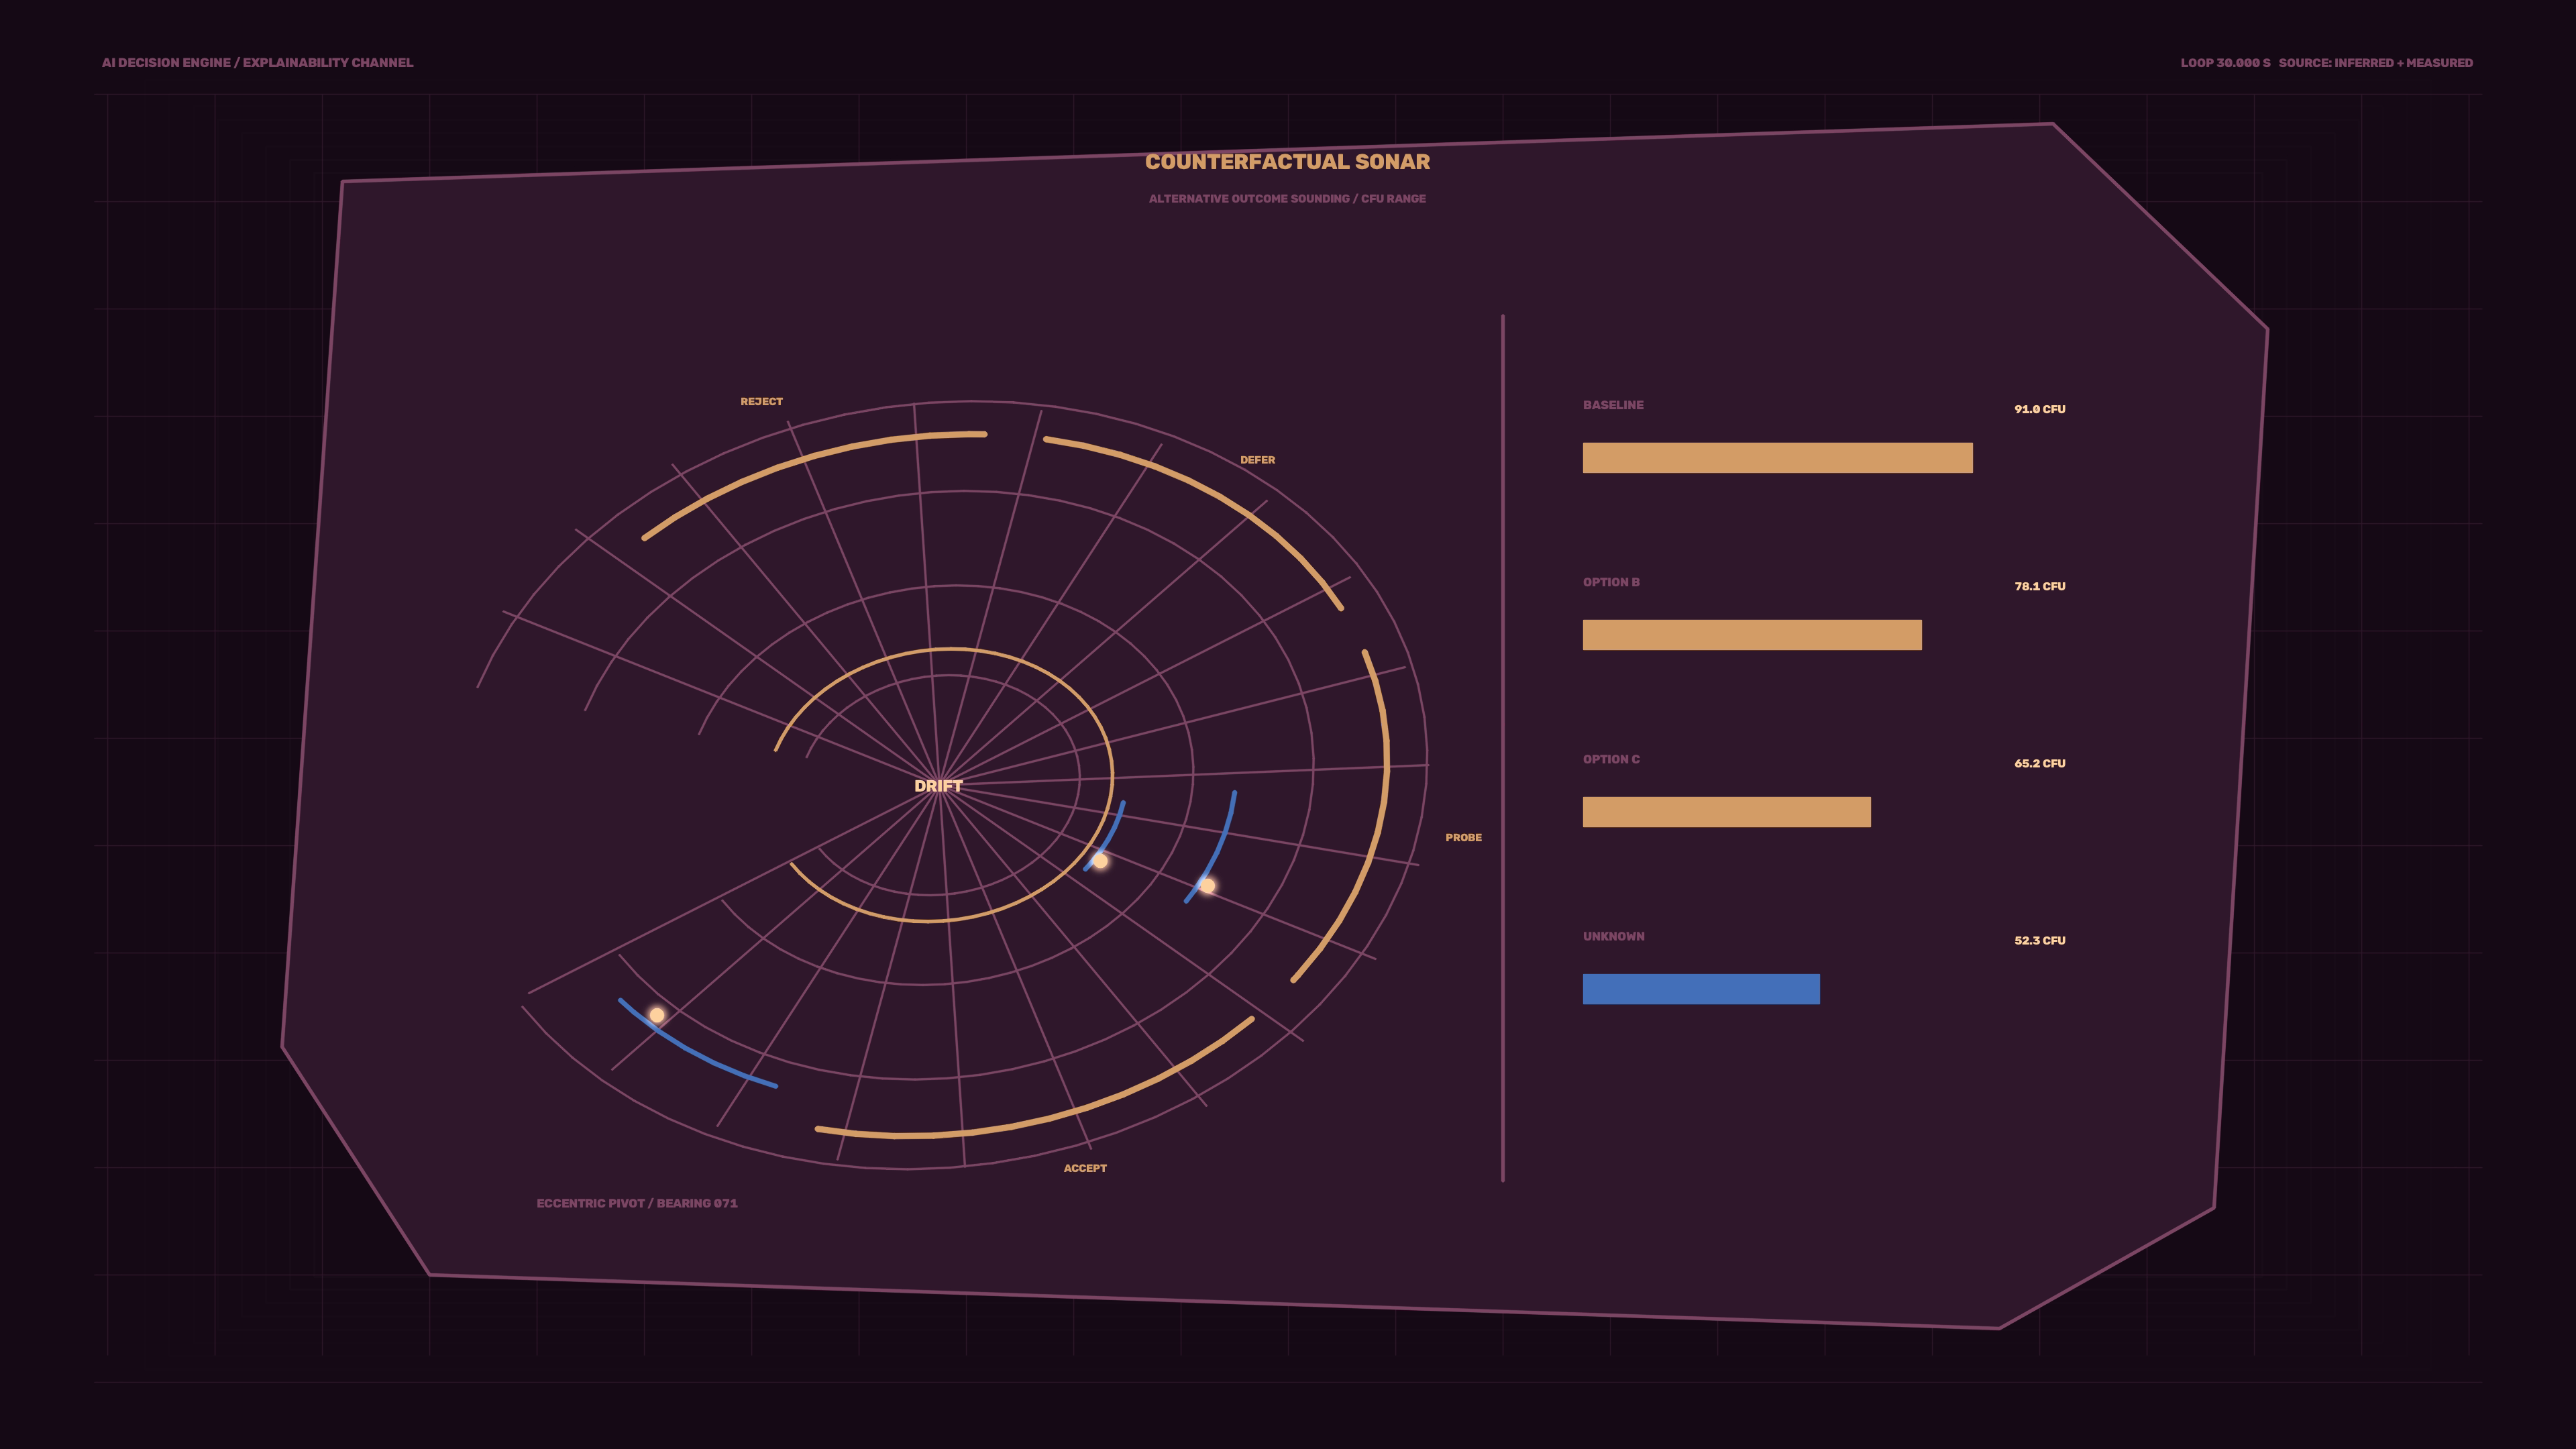Image resolution: width=2576 pixels, height=1449 pixels.
Task: Click the "OPTION C" row label
Action: click(x=1611, y=759)
